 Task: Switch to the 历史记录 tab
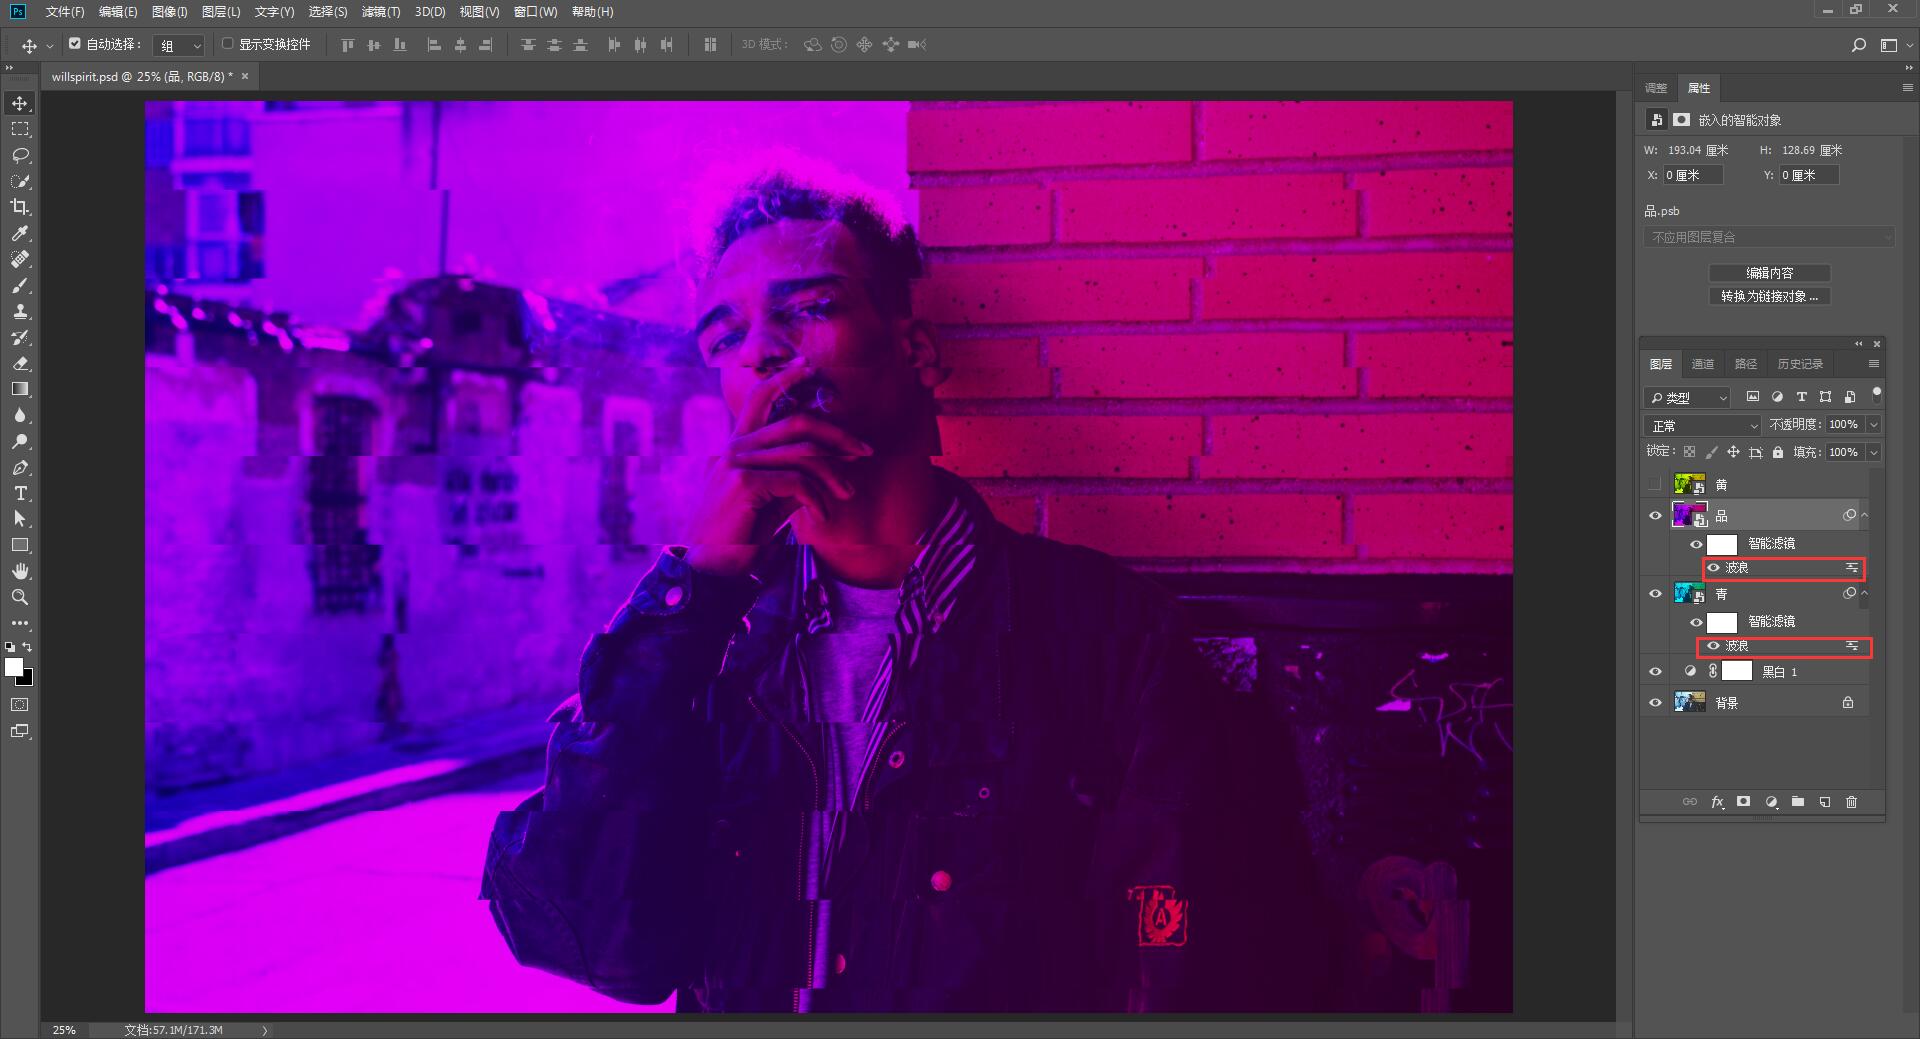[x=1800, y=364]
